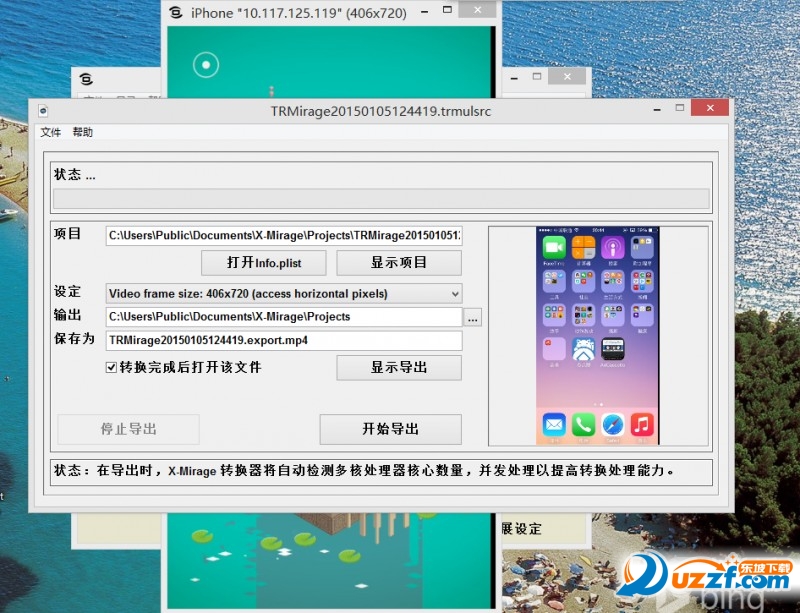The width and height of the screenshot is (800, 613).
Task: Click the recording indicator circle in iPhone window
Action: 206,65
